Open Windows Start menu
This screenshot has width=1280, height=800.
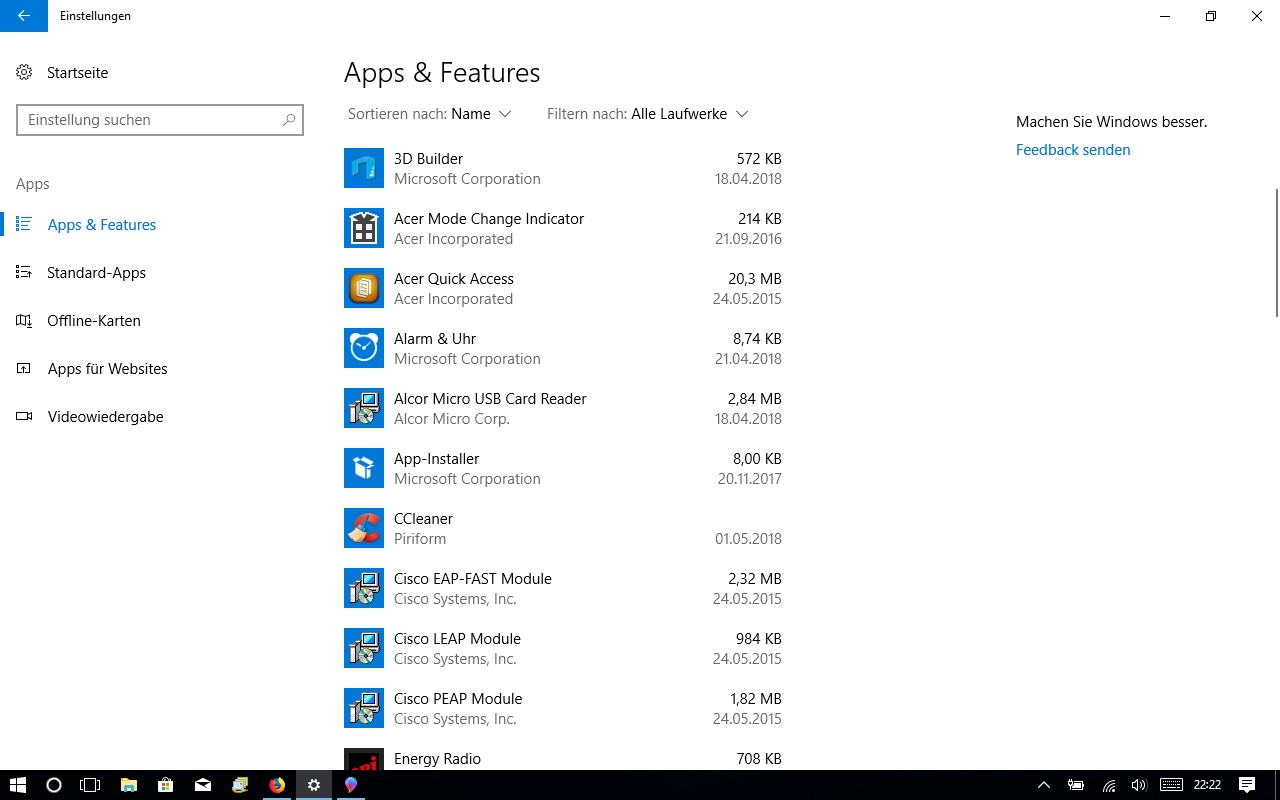[18, 785]
